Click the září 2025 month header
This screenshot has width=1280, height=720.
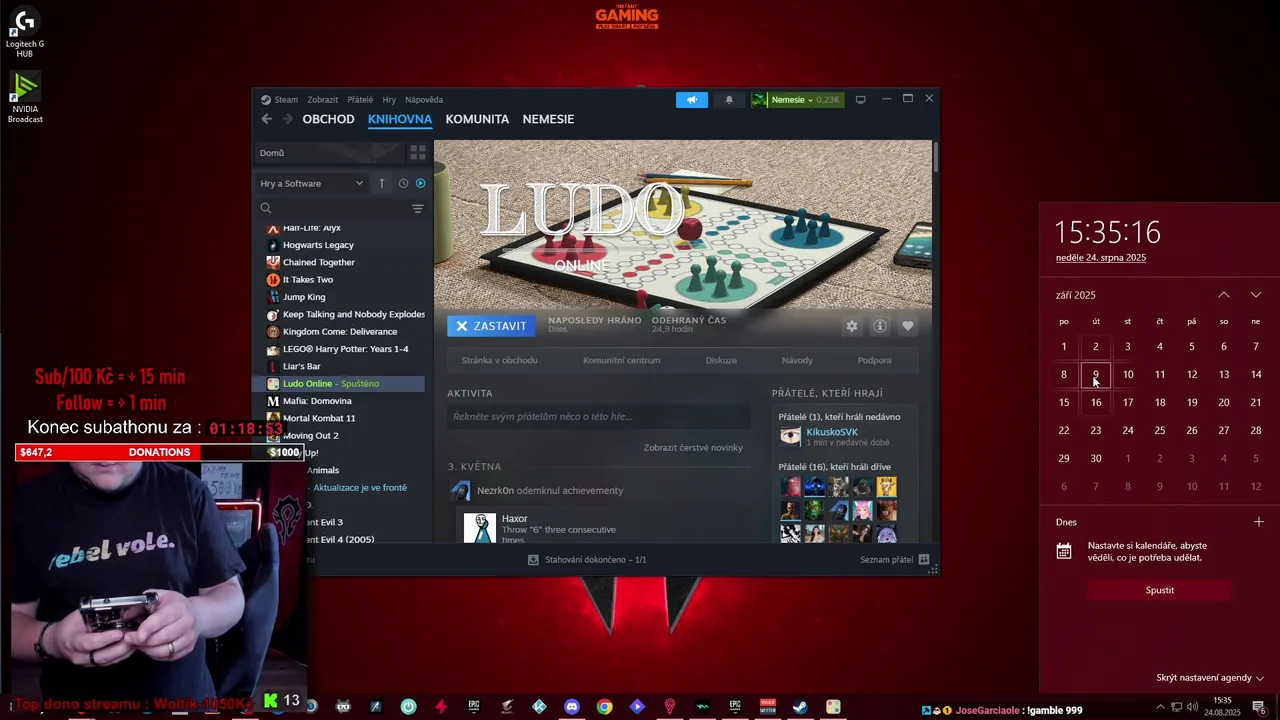(x=1076, y=295)
